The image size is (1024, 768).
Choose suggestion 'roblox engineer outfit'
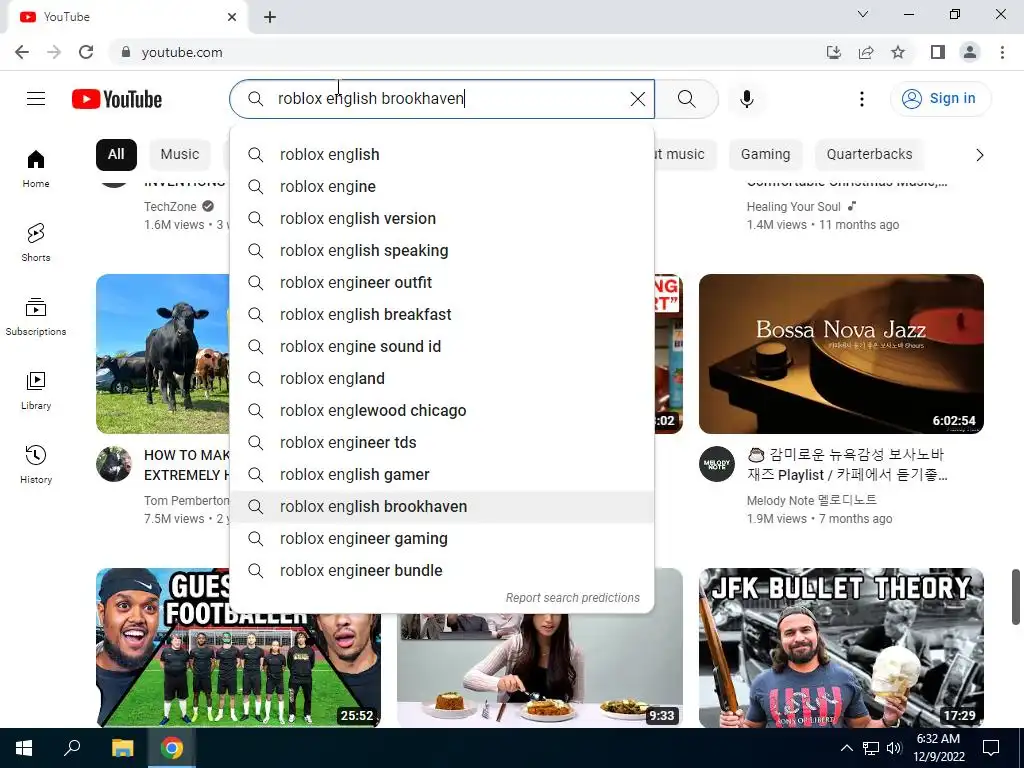click(x=442, y=283)
